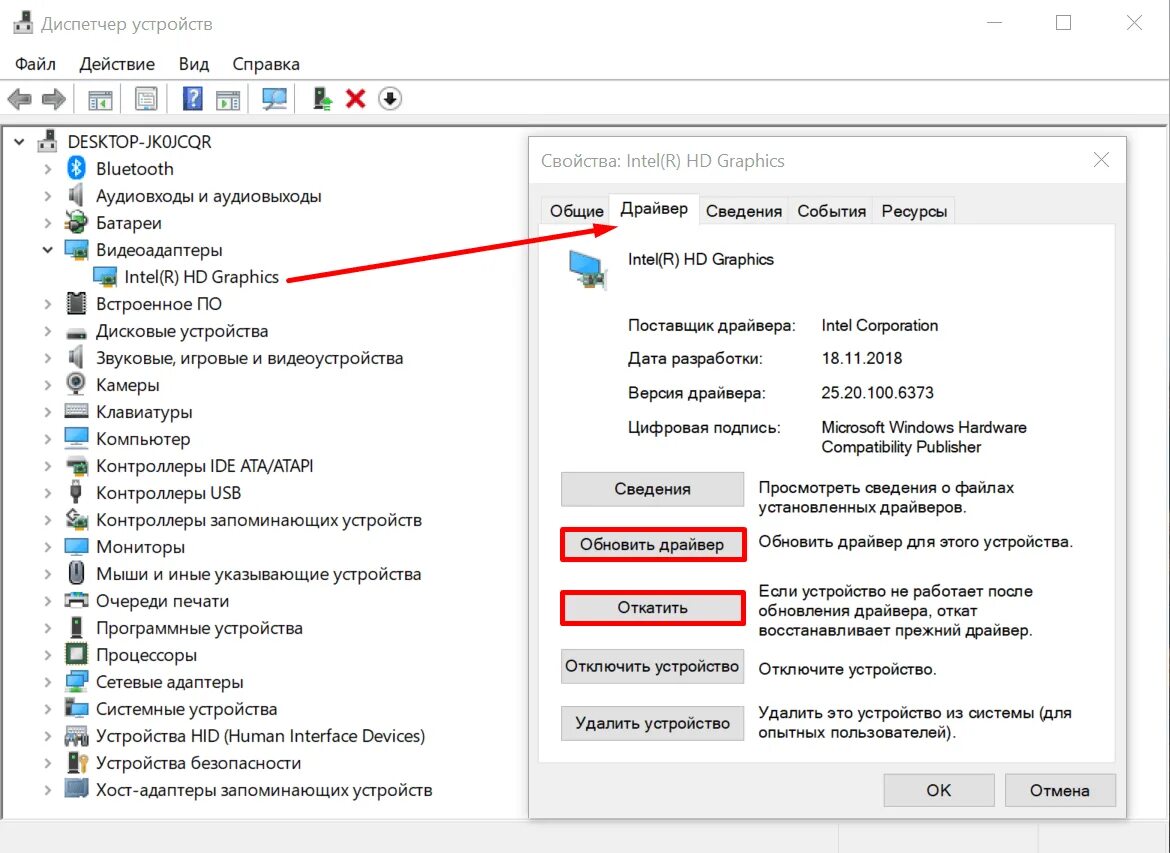
Task: Open the Файл menu
Action: [x=35, y=64]
